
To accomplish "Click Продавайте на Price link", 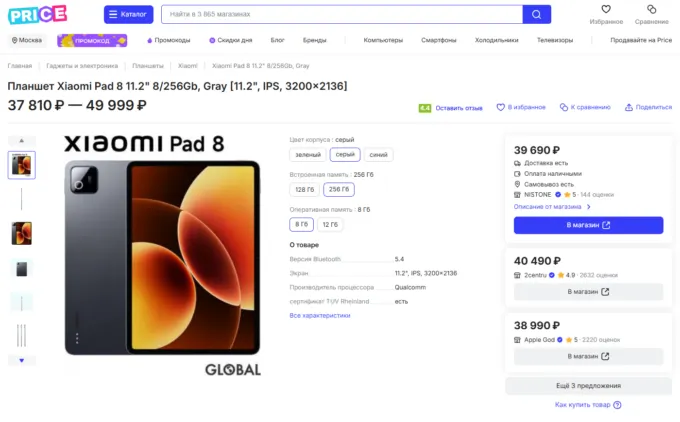I will pos(641,40).
